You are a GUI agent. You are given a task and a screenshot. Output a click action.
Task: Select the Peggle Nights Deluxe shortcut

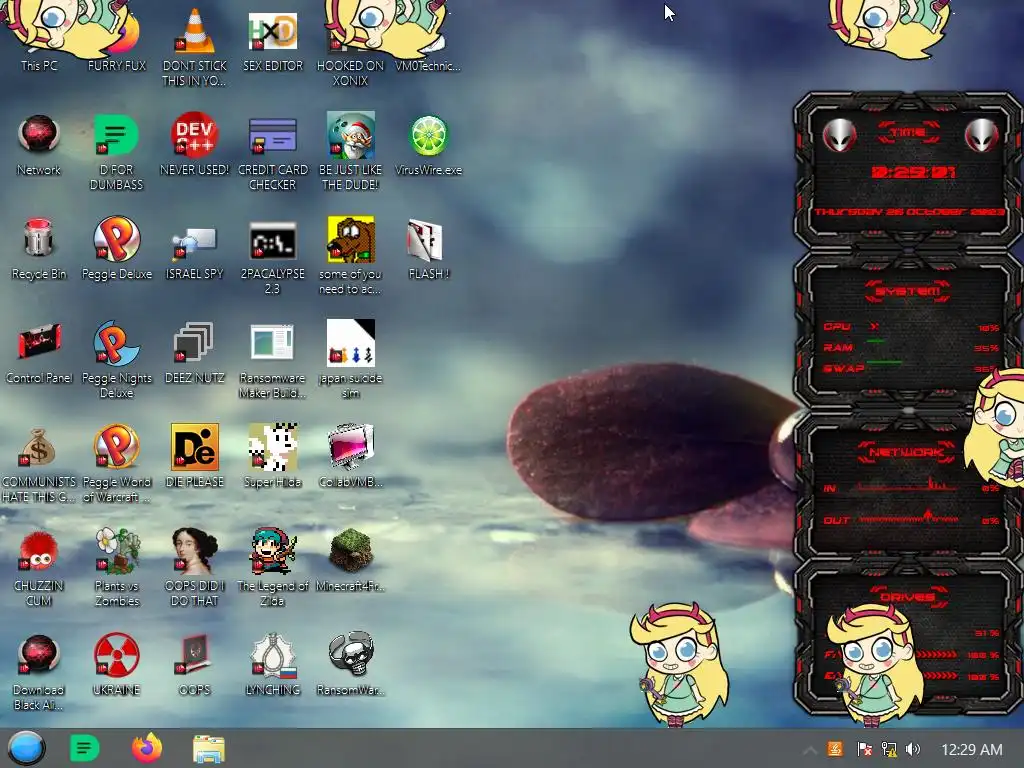click(x=116, y=359)
